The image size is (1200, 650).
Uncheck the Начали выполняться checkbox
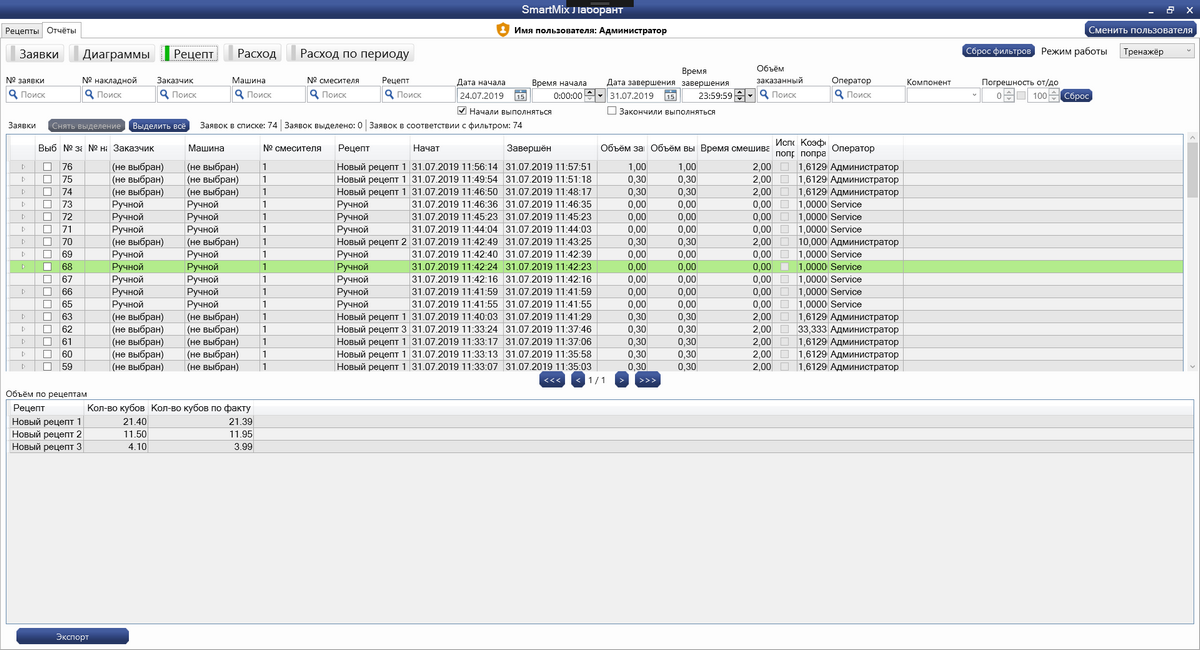(x=462, y=111)
